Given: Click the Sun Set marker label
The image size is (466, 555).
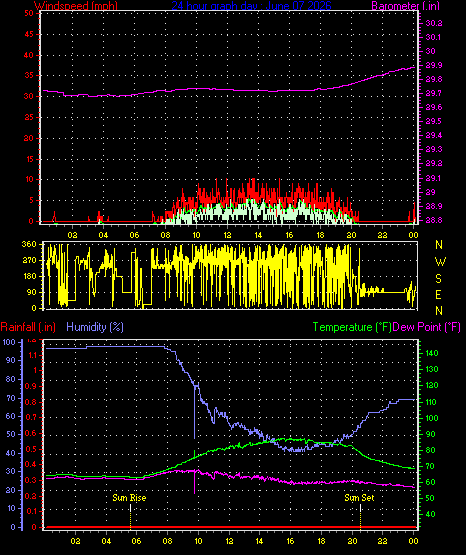Looking at the screenshot, I should click(x=359, y=498).
